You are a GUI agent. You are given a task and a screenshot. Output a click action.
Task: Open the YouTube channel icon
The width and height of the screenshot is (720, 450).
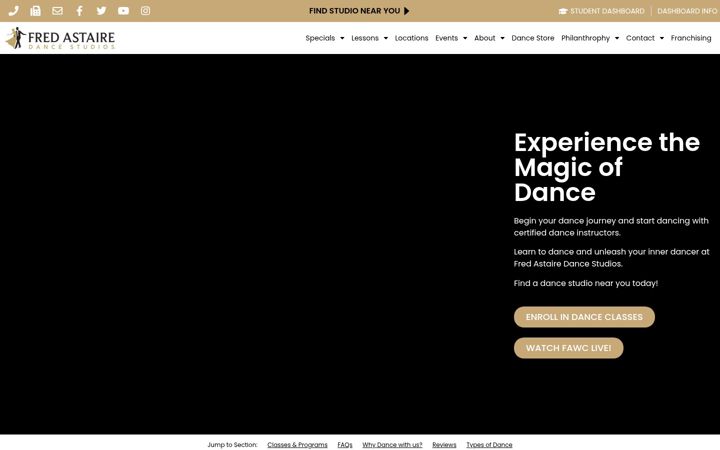point(123,11)
